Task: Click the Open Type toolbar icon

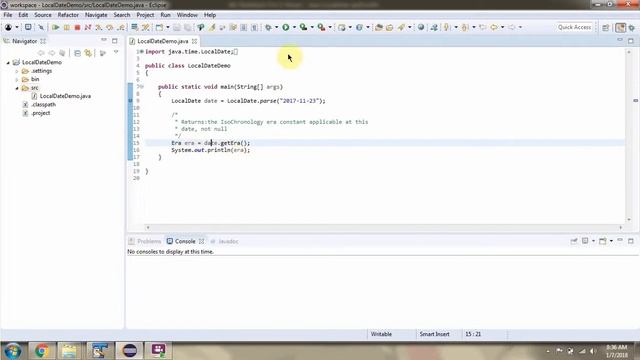Action: click(x=379, y=27)
